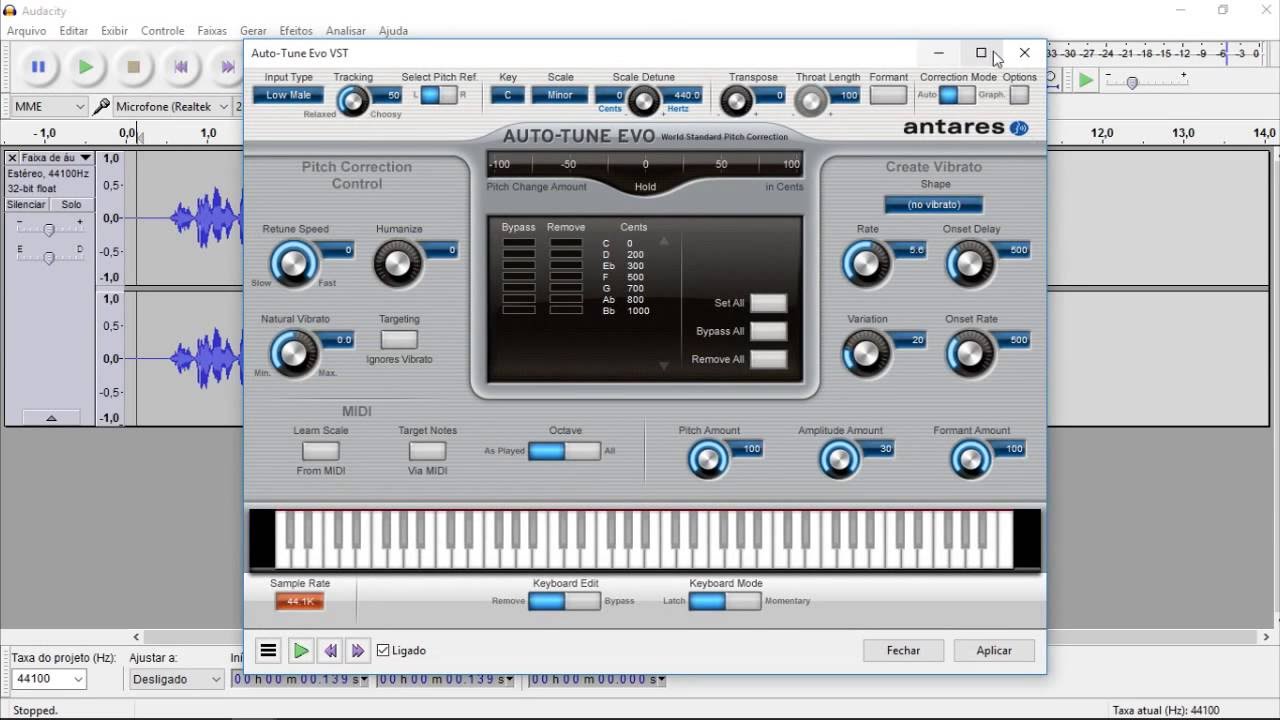Close the audio track with X icon
1280x720 pixels.
click(12, 158)
